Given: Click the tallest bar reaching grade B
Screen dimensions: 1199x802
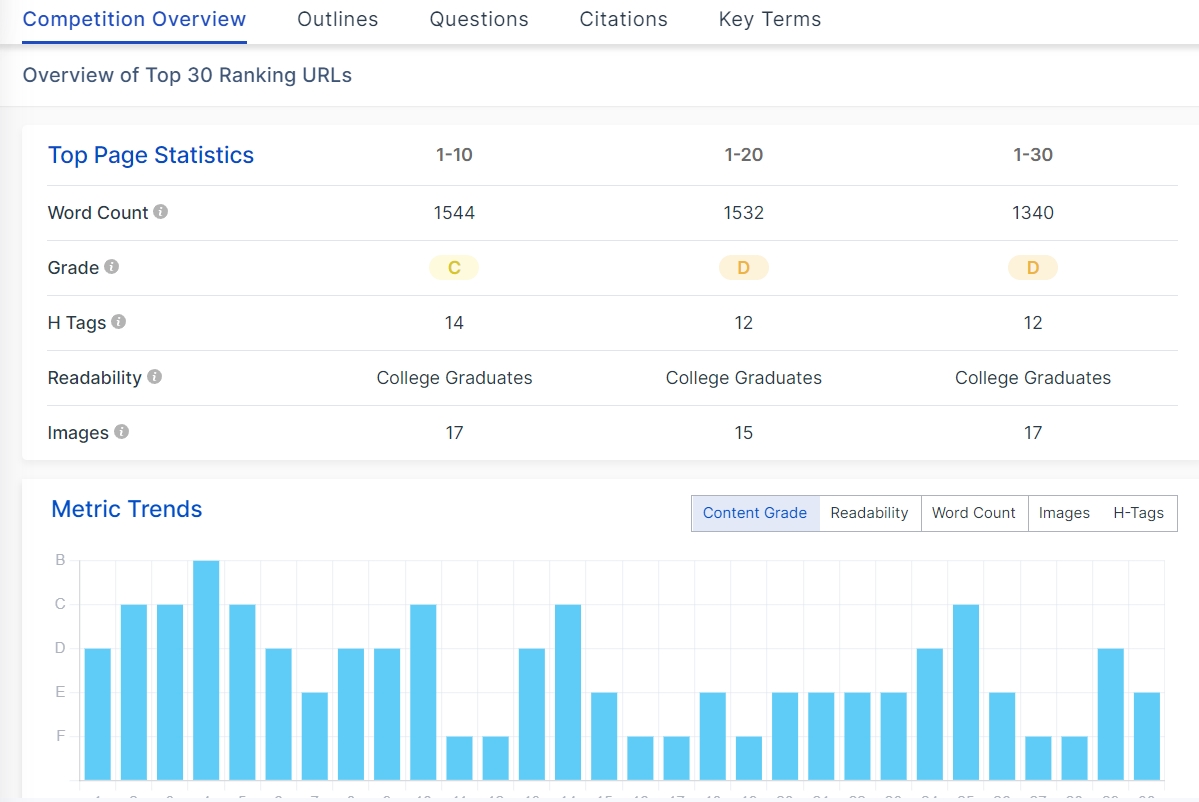Looking at the screenshot, I should click(x=206, y=670).
